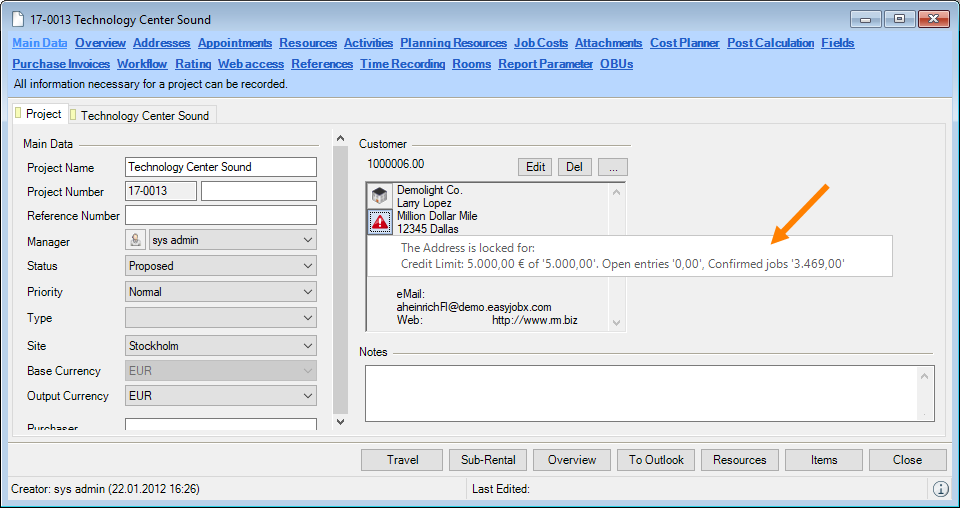
Task: Switch to Technology Center Sound tab
Action: pyautogui.click(x=143, y=115)
